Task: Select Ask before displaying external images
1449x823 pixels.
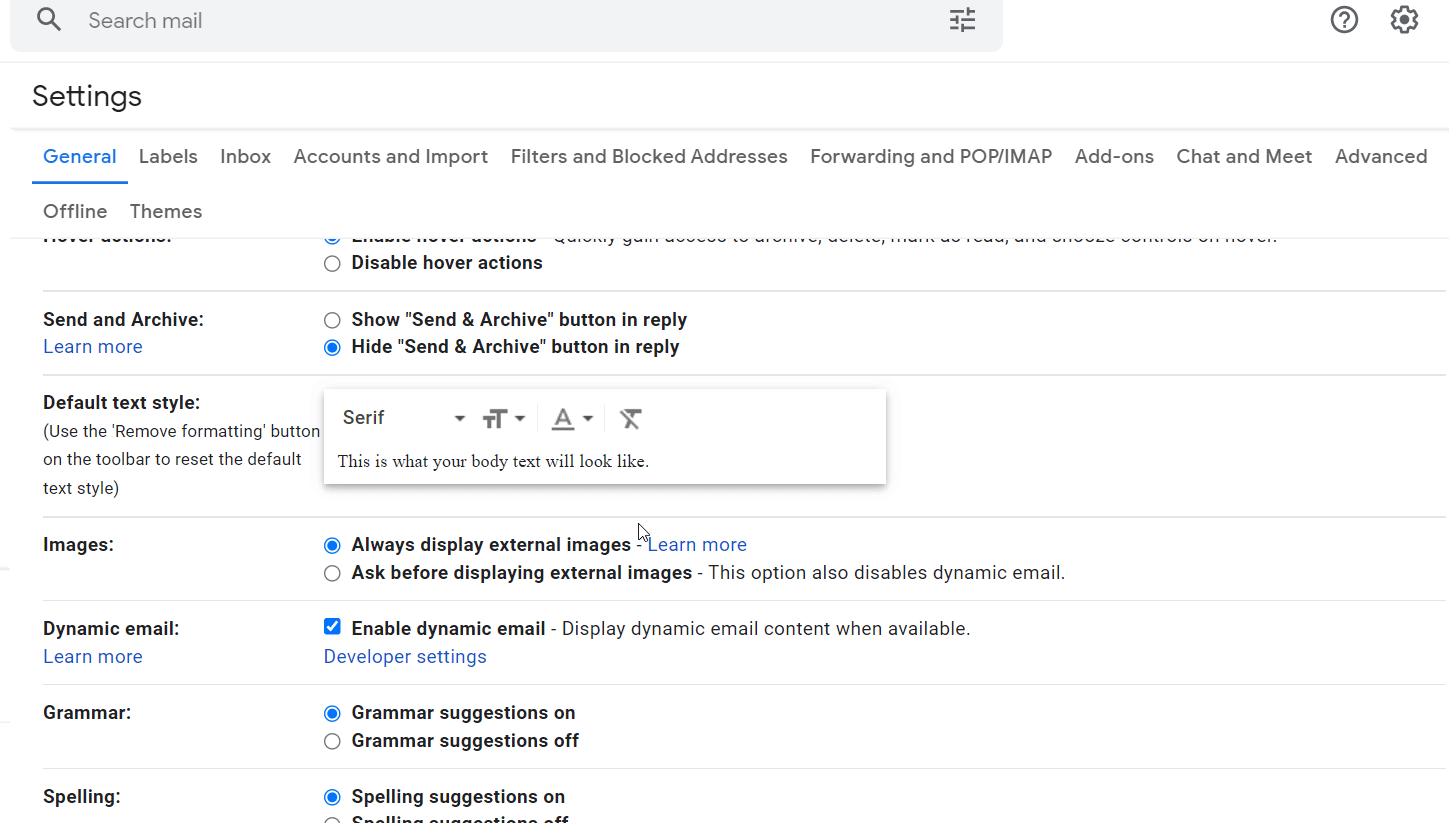Action: click(x=332, y=574)
